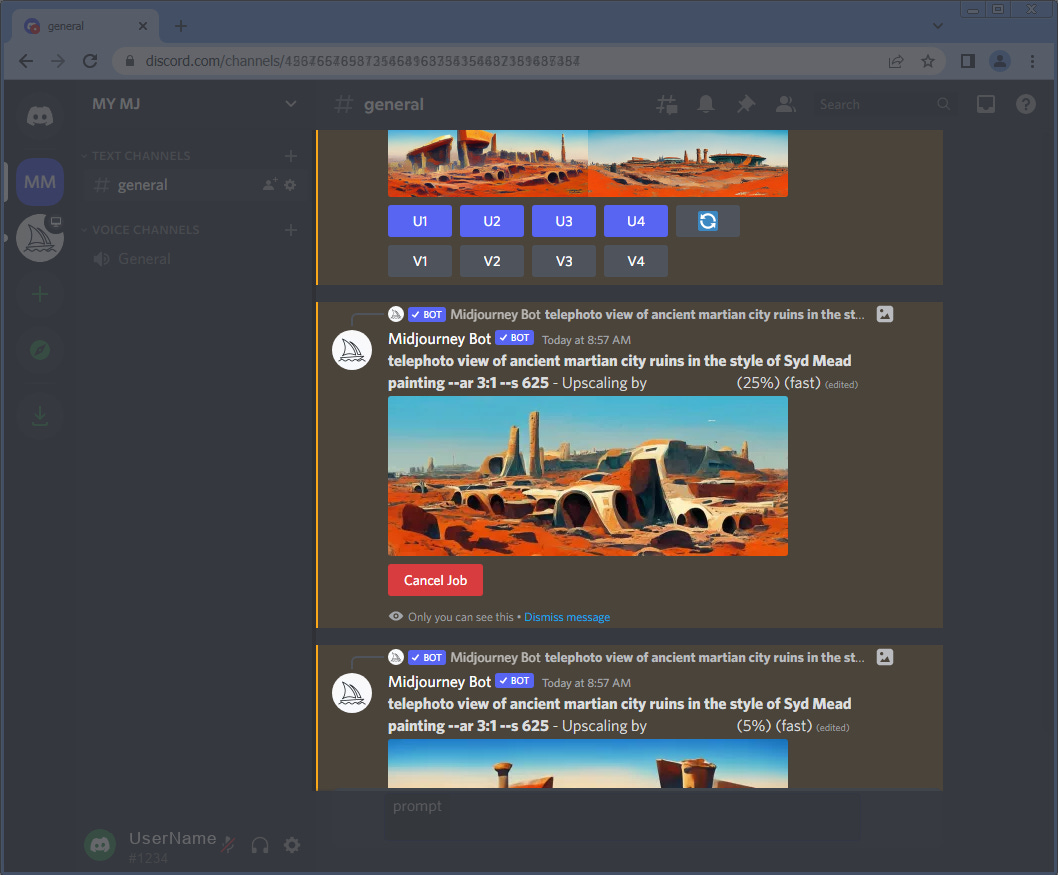Click the re-roll refresh button
This screenshot has height=875, width=1058.
tap(708, 221)
